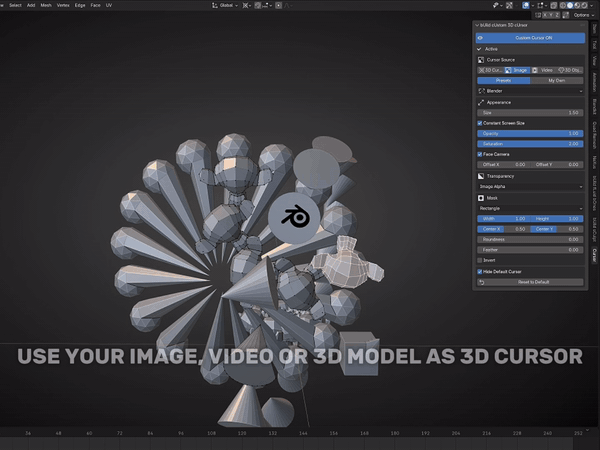
Task: Toggle the viewport overlays icon
Action: pos(526,5)
